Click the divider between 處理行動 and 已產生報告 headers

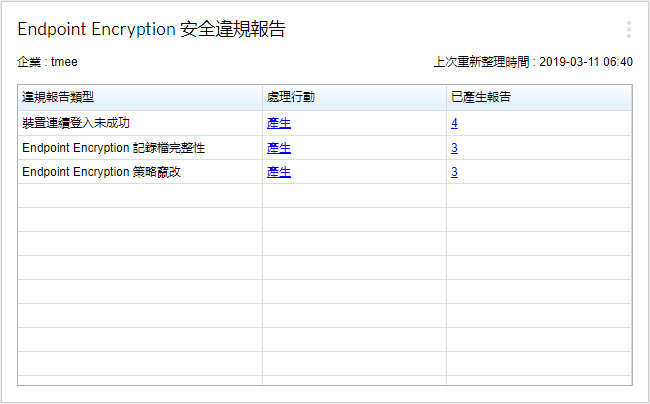coord(446,97)
